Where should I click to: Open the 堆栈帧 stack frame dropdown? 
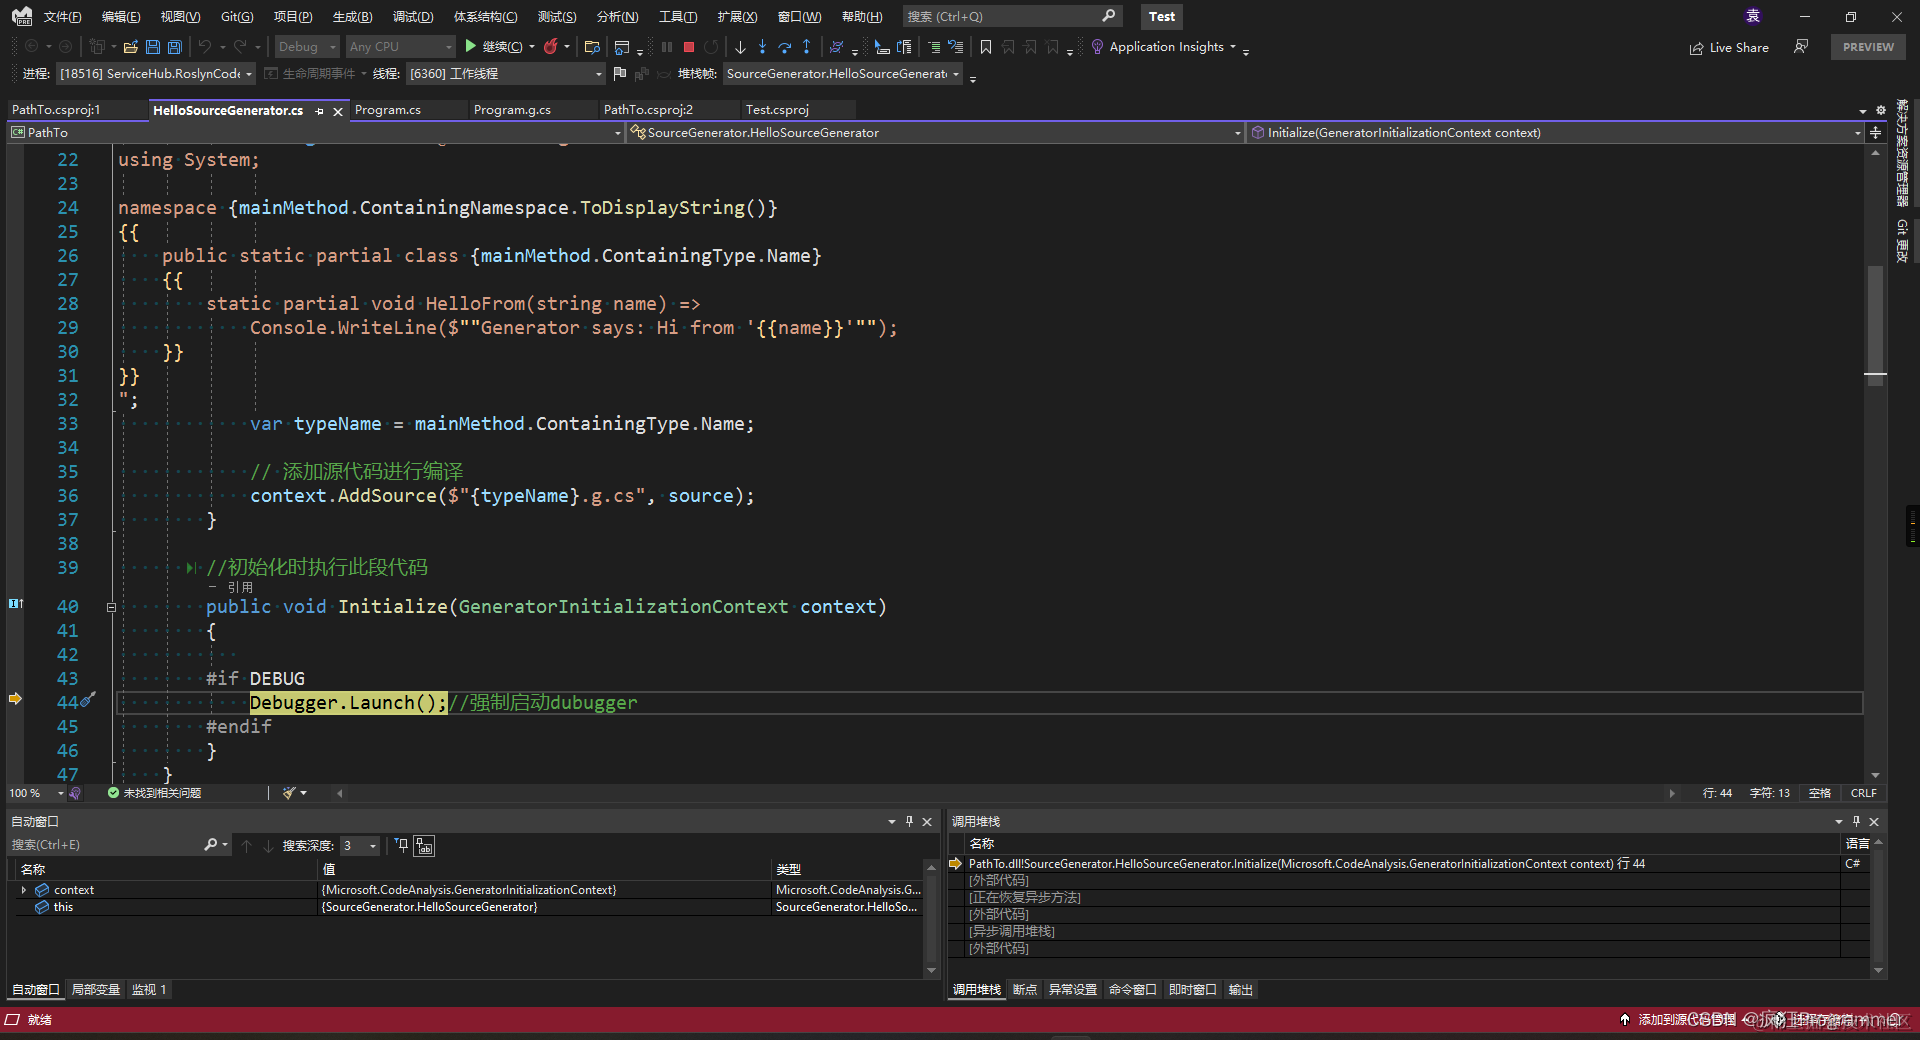pos(843,74)
